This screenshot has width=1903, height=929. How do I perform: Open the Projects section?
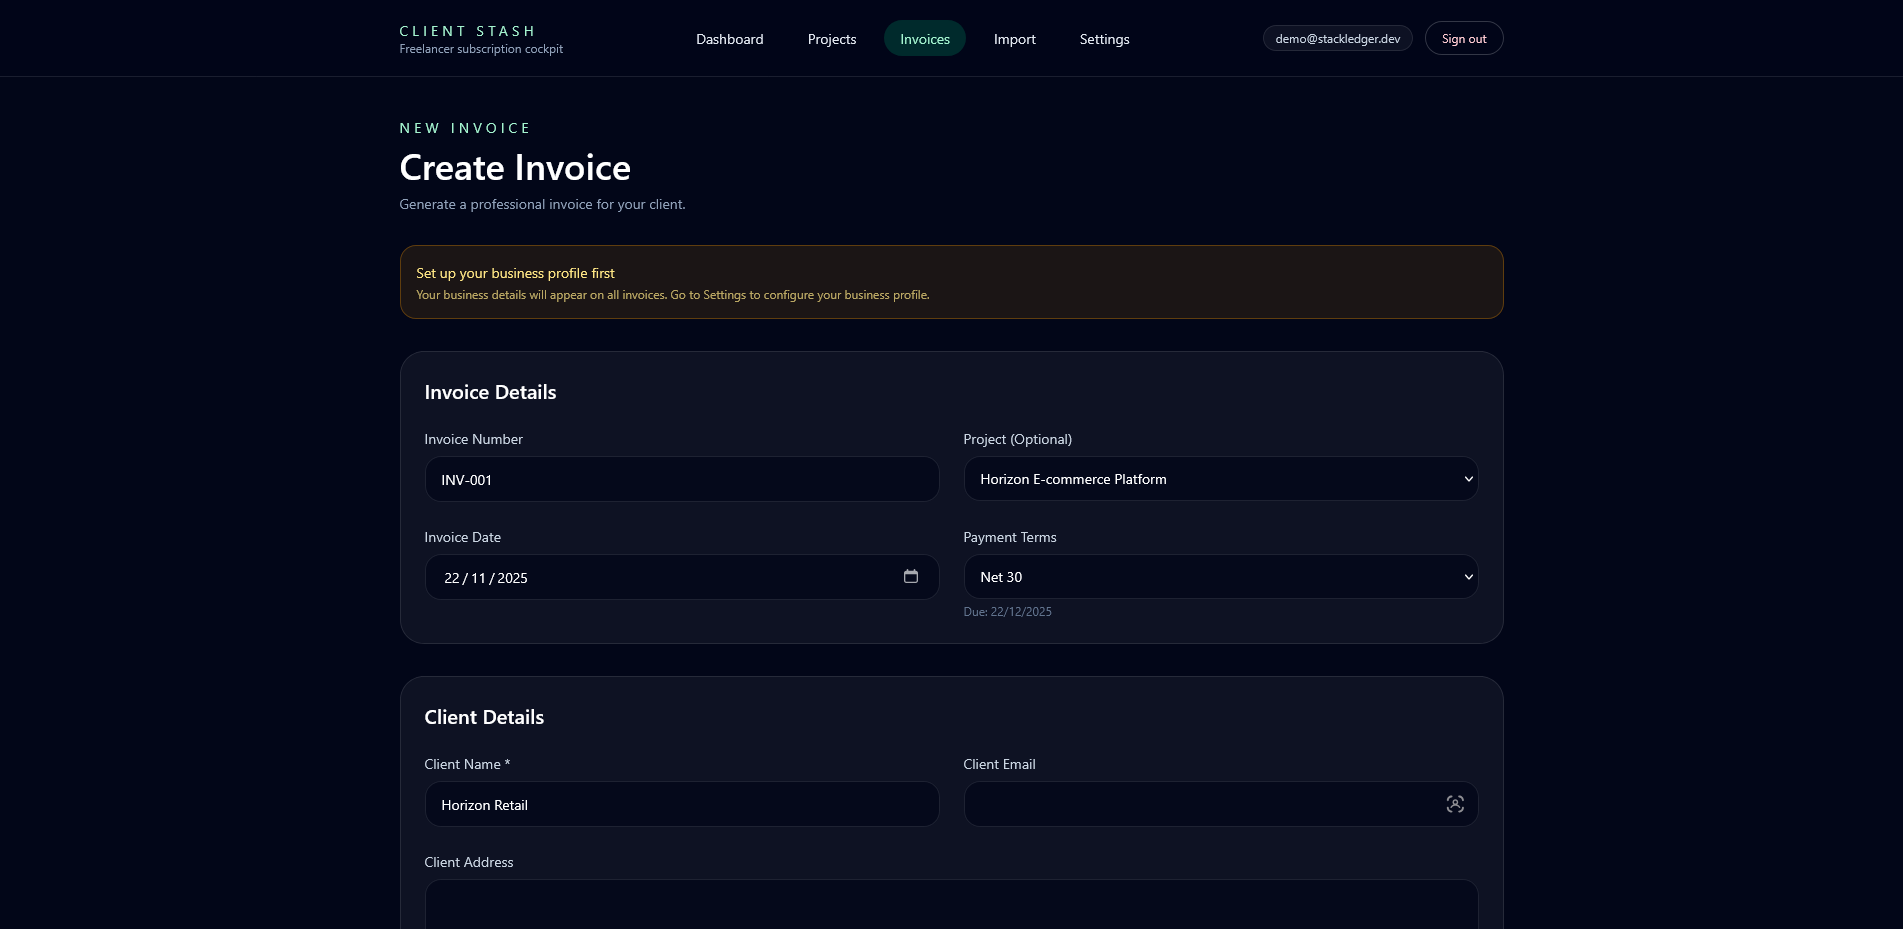[831, 39]
